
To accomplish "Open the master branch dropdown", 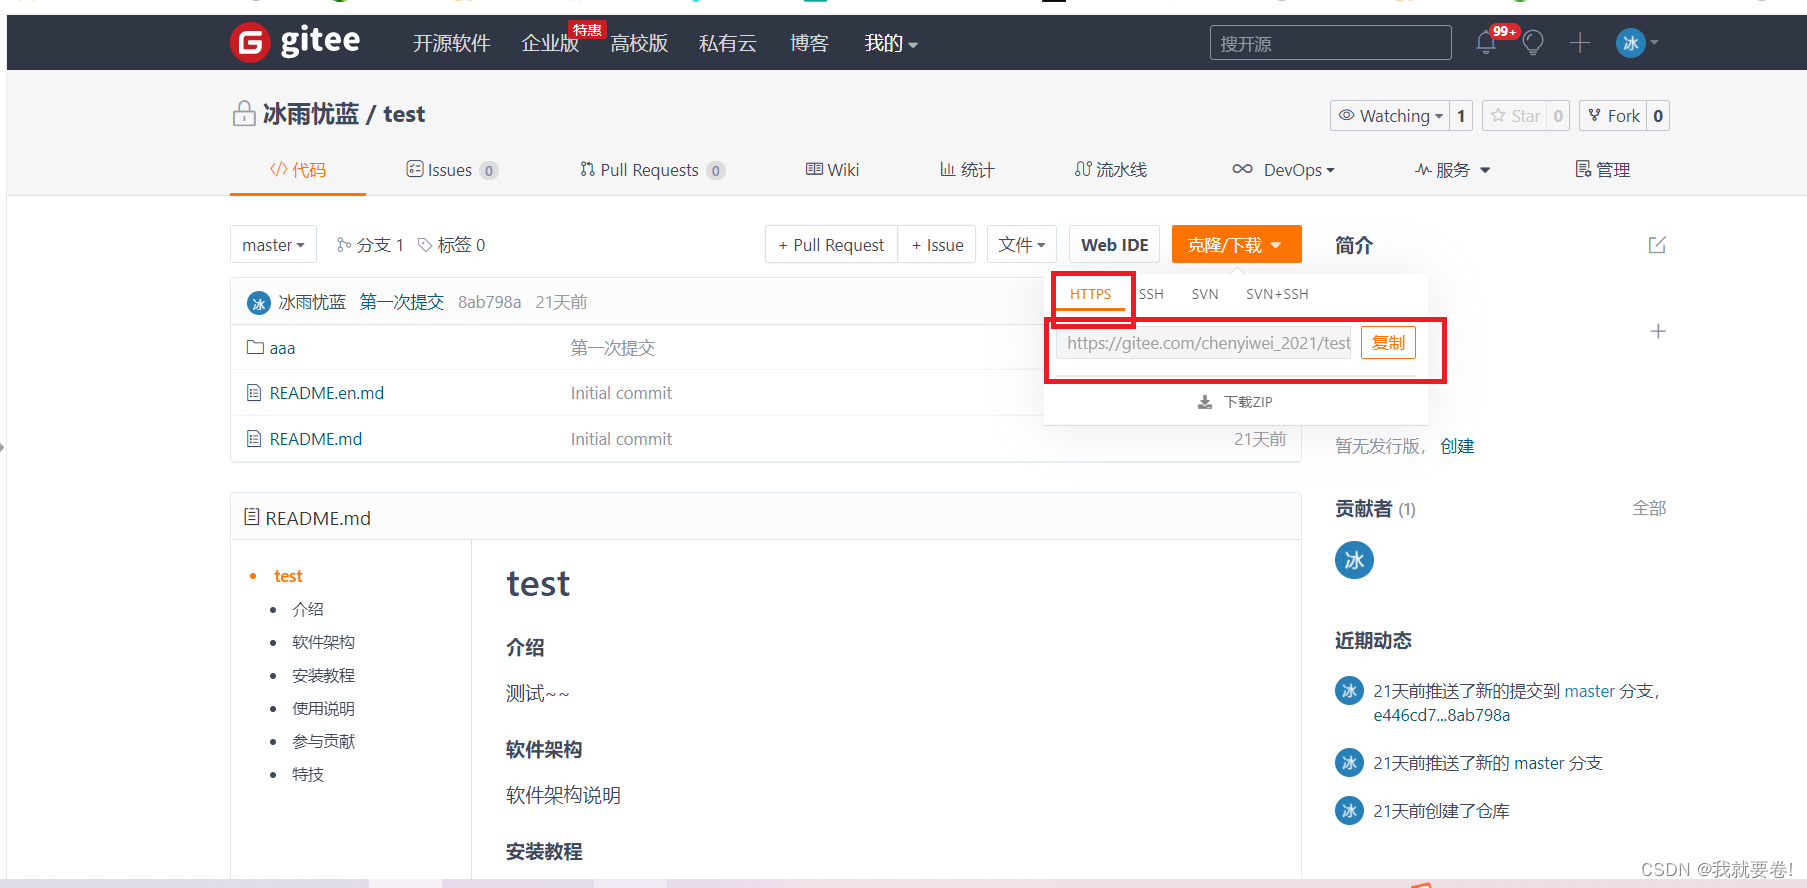I will pos(273,245).
